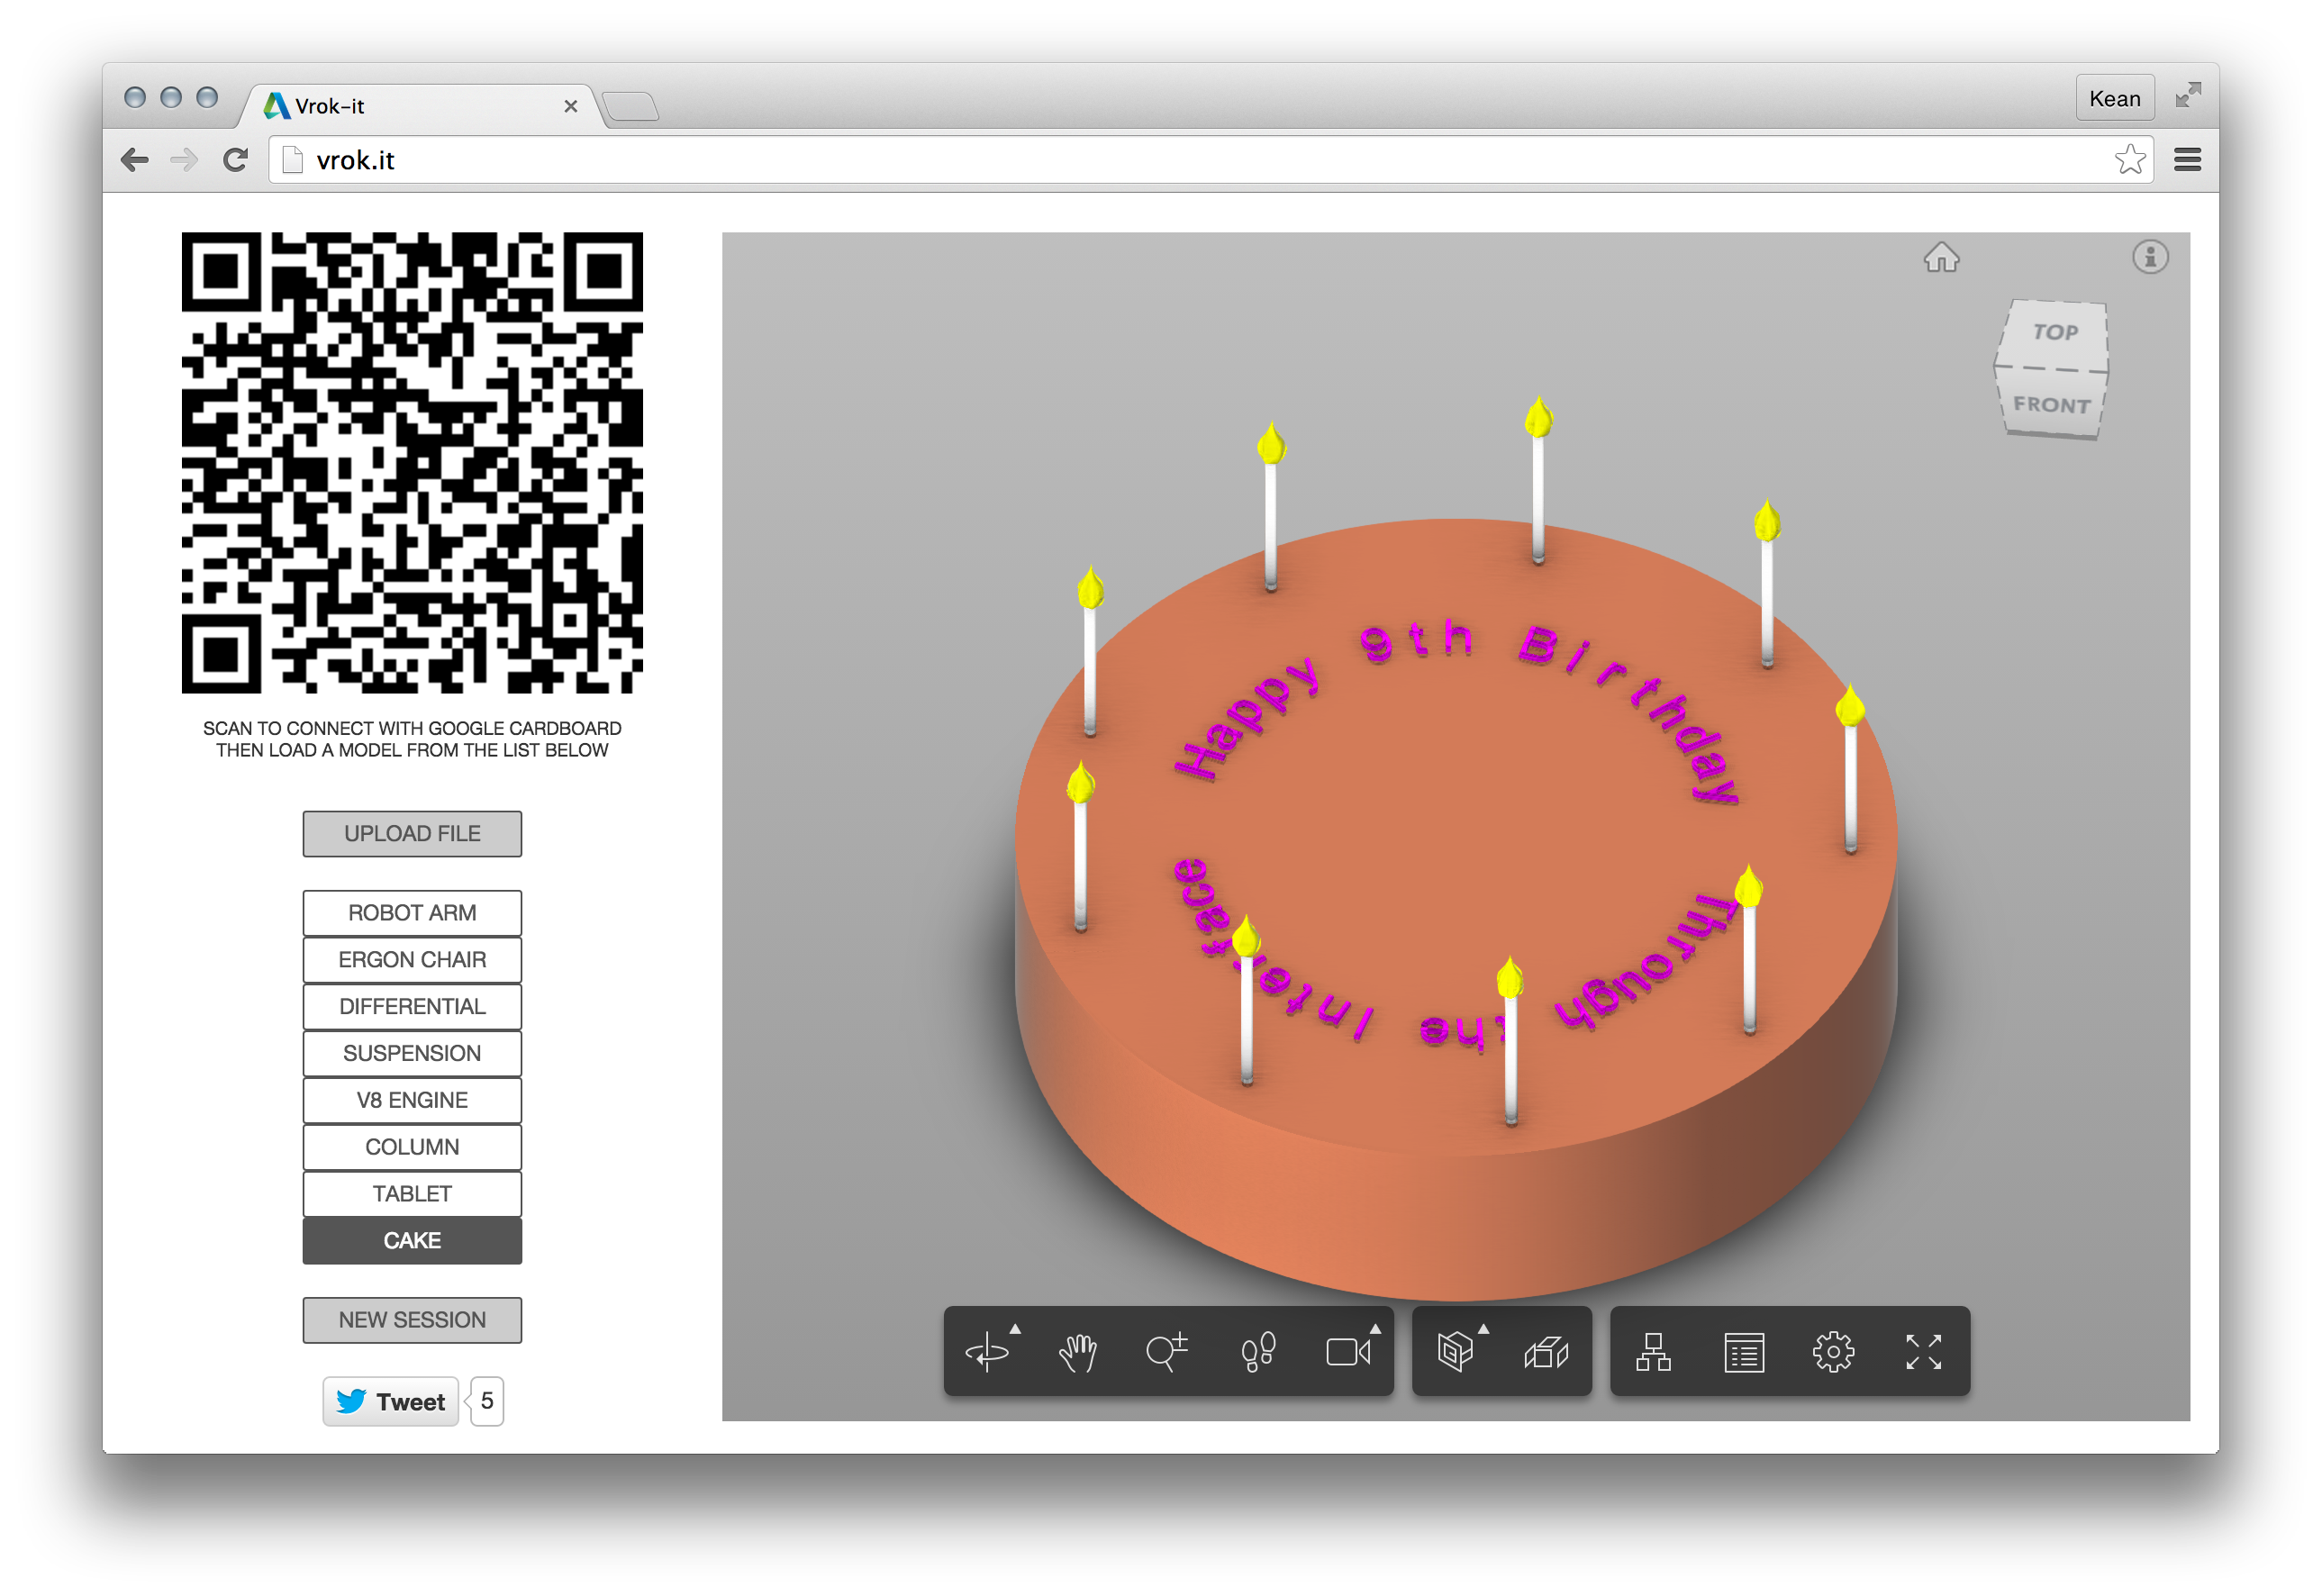Activate the First Person footsteps tool

pos(1257,1352)
